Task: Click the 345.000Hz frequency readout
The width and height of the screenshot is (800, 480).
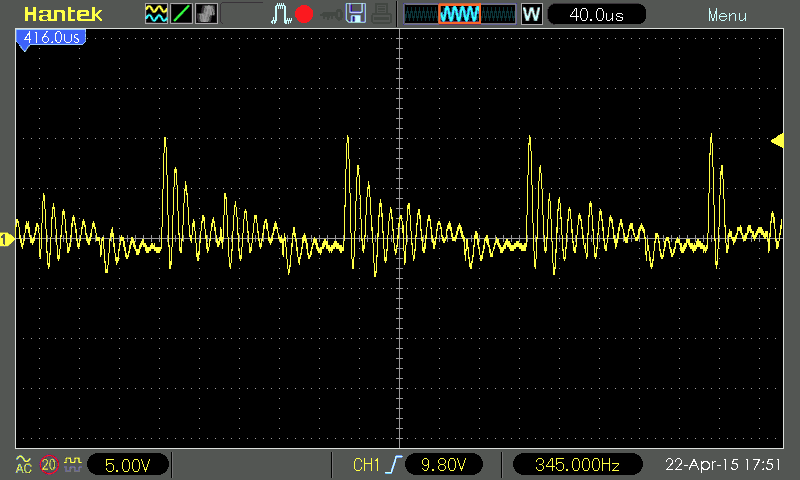Action: coord(577,465)
